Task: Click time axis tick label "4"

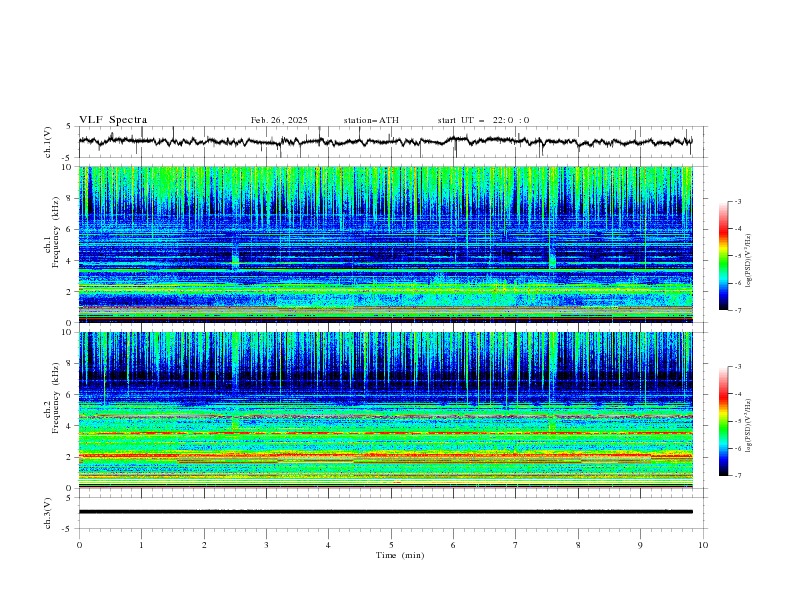Action: (x=328, y=545)
